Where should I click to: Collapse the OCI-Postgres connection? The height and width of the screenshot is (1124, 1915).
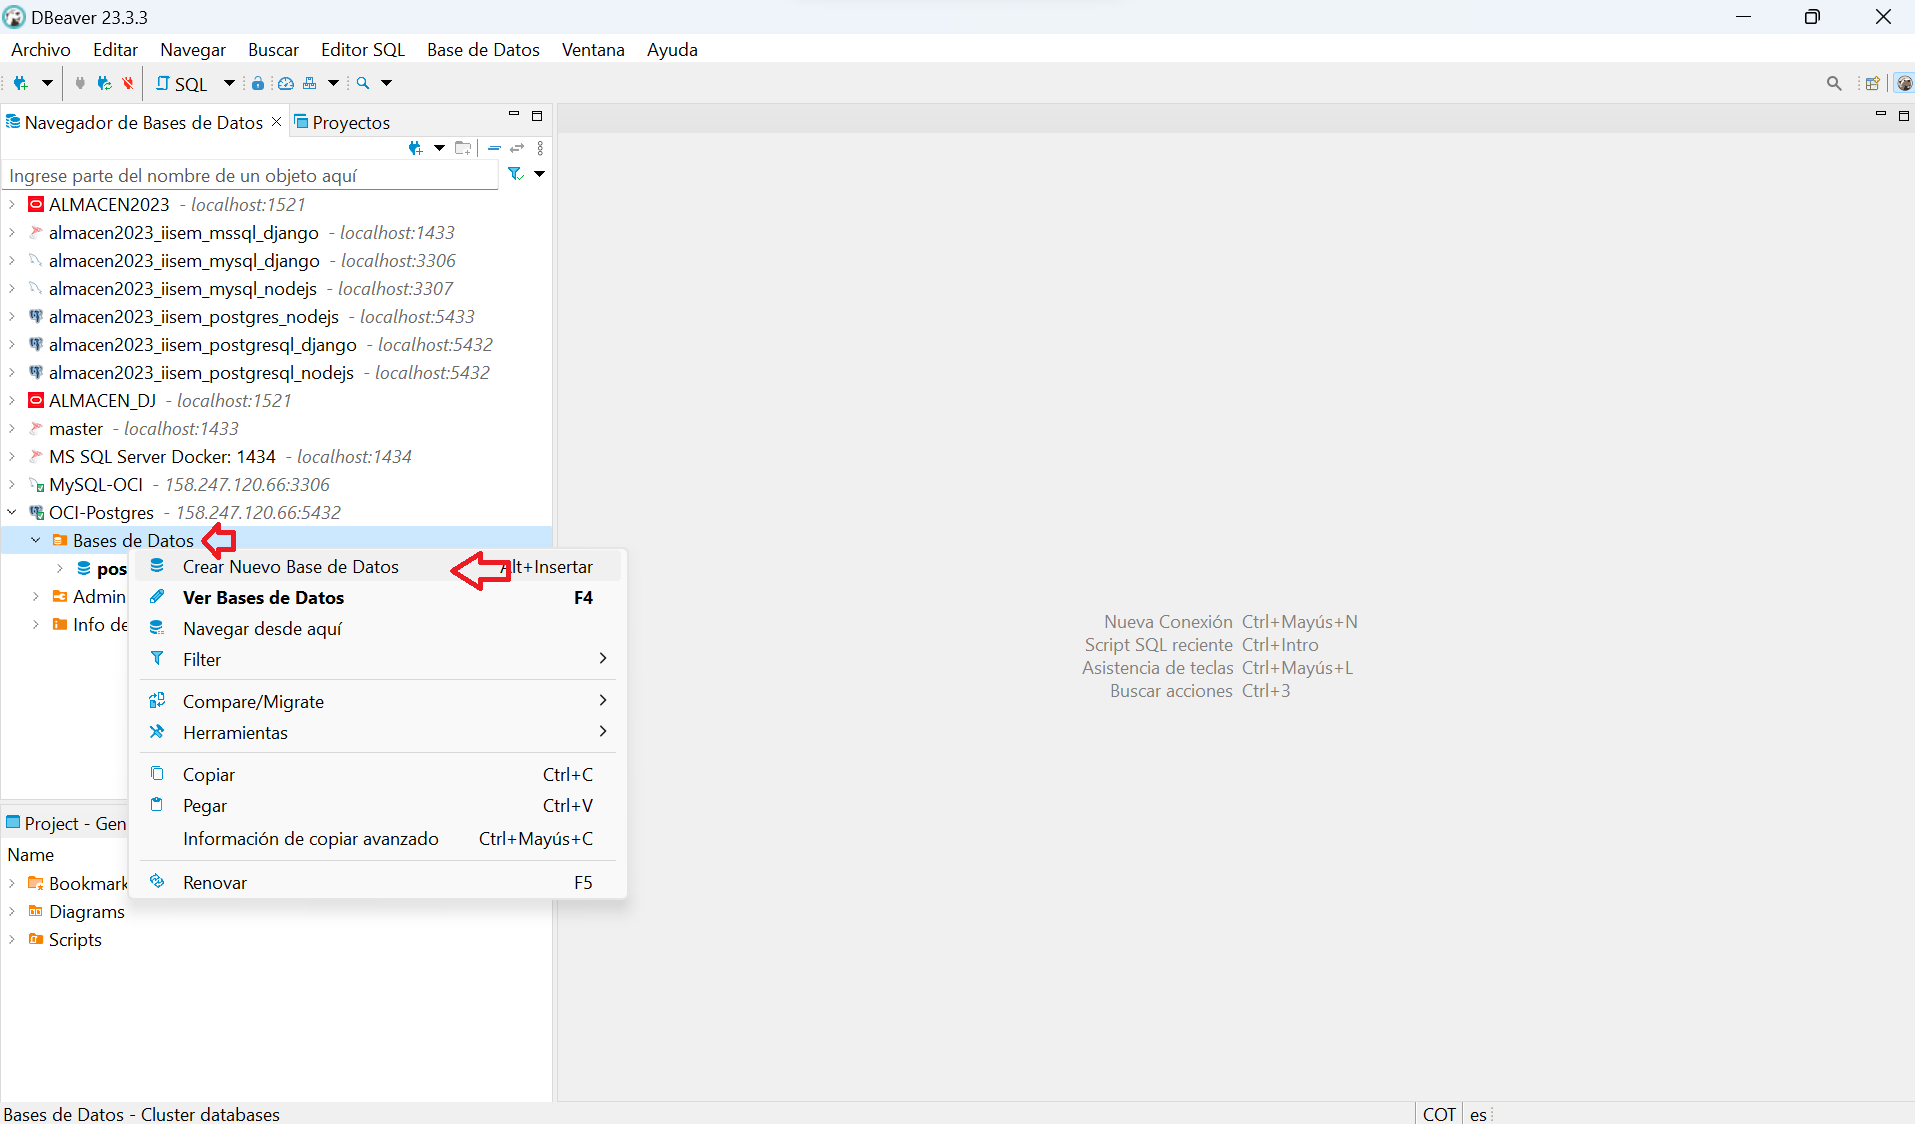pyautogui.click(x=12, y=512)
